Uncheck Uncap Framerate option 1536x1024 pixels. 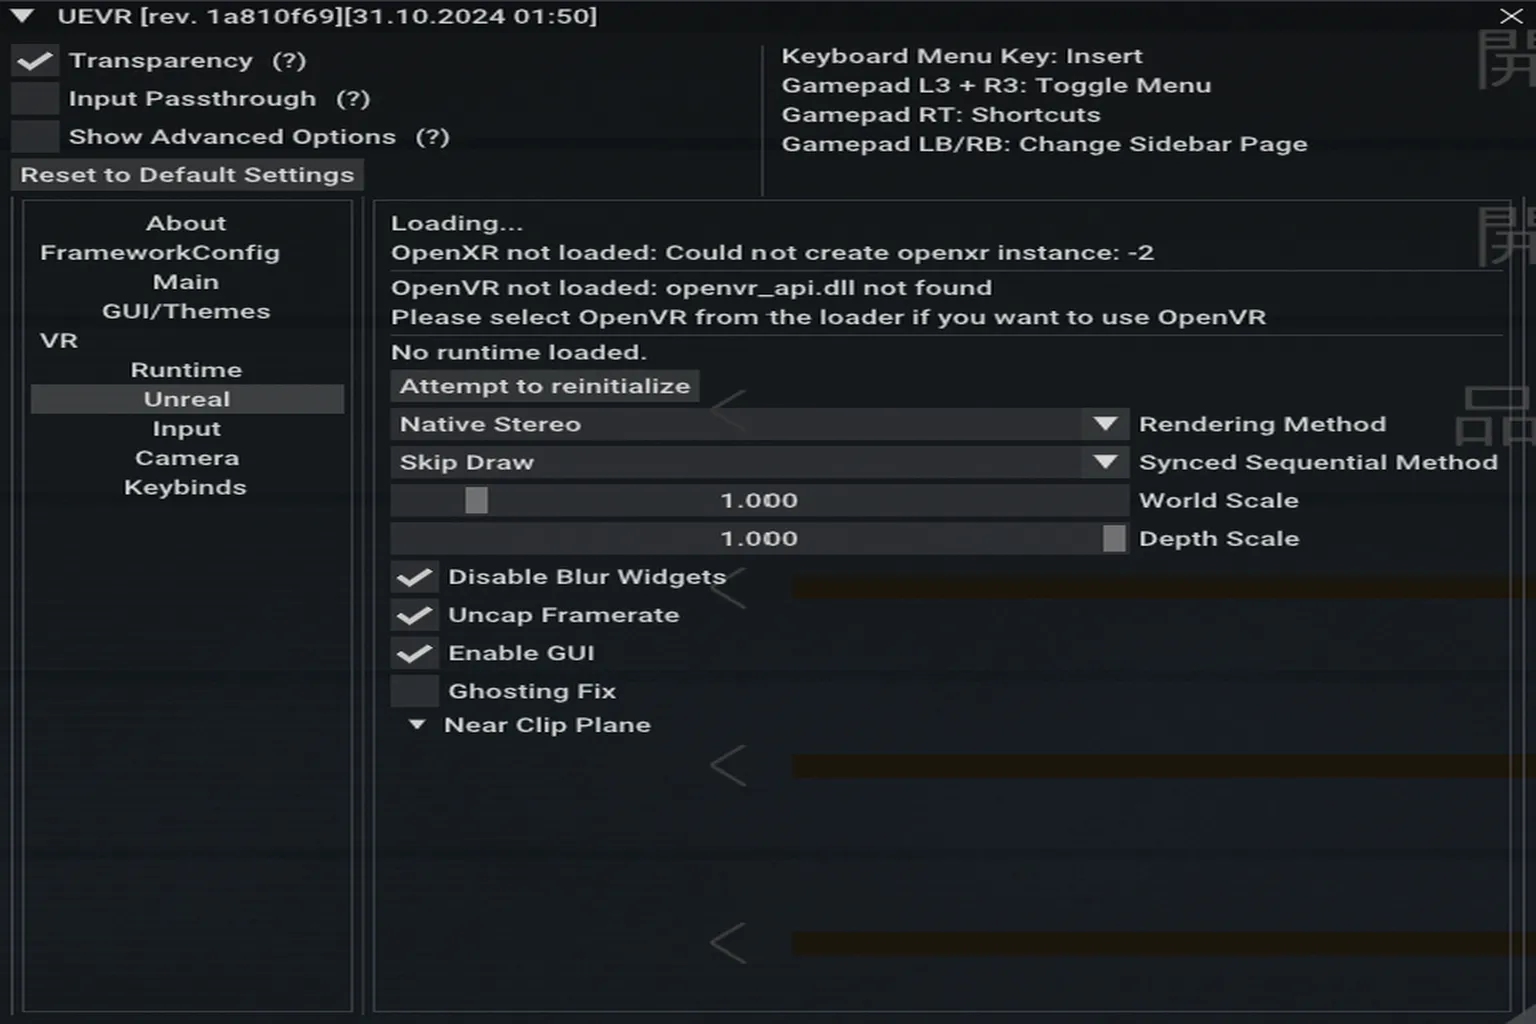[x=414, y=615]
